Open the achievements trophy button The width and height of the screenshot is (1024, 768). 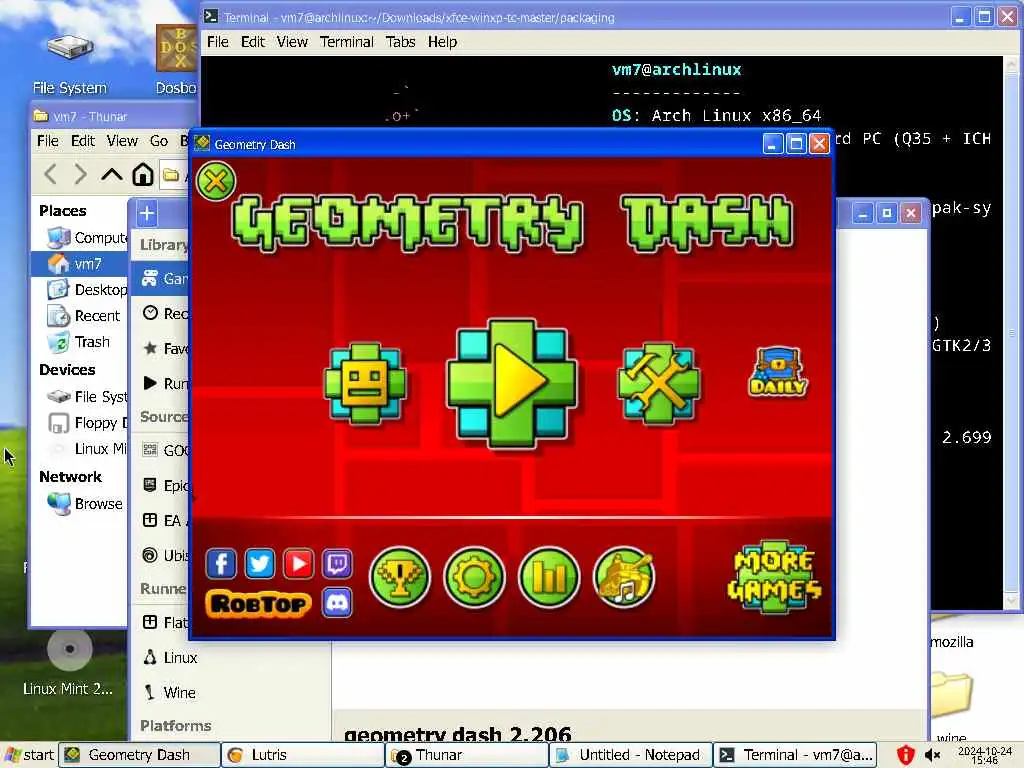tap(400, 577)
